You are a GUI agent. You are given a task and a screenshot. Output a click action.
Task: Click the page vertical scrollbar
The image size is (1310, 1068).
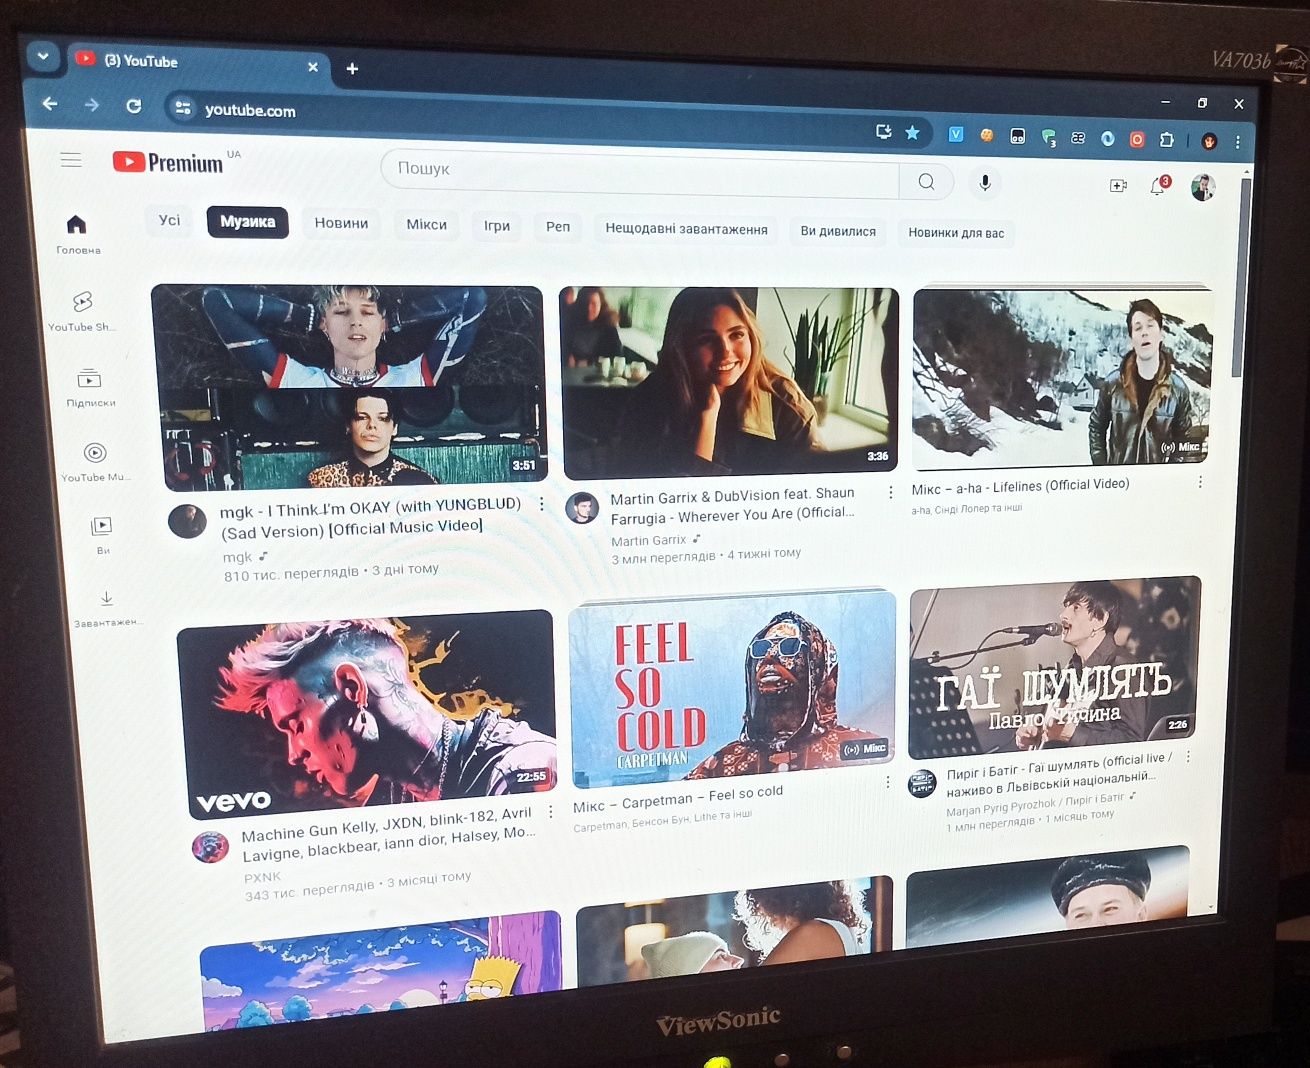(1241, 280)
